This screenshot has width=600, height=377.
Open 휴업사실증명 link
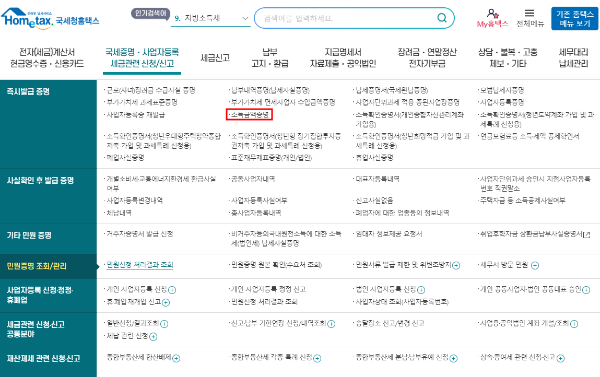[x=374, y=157]
